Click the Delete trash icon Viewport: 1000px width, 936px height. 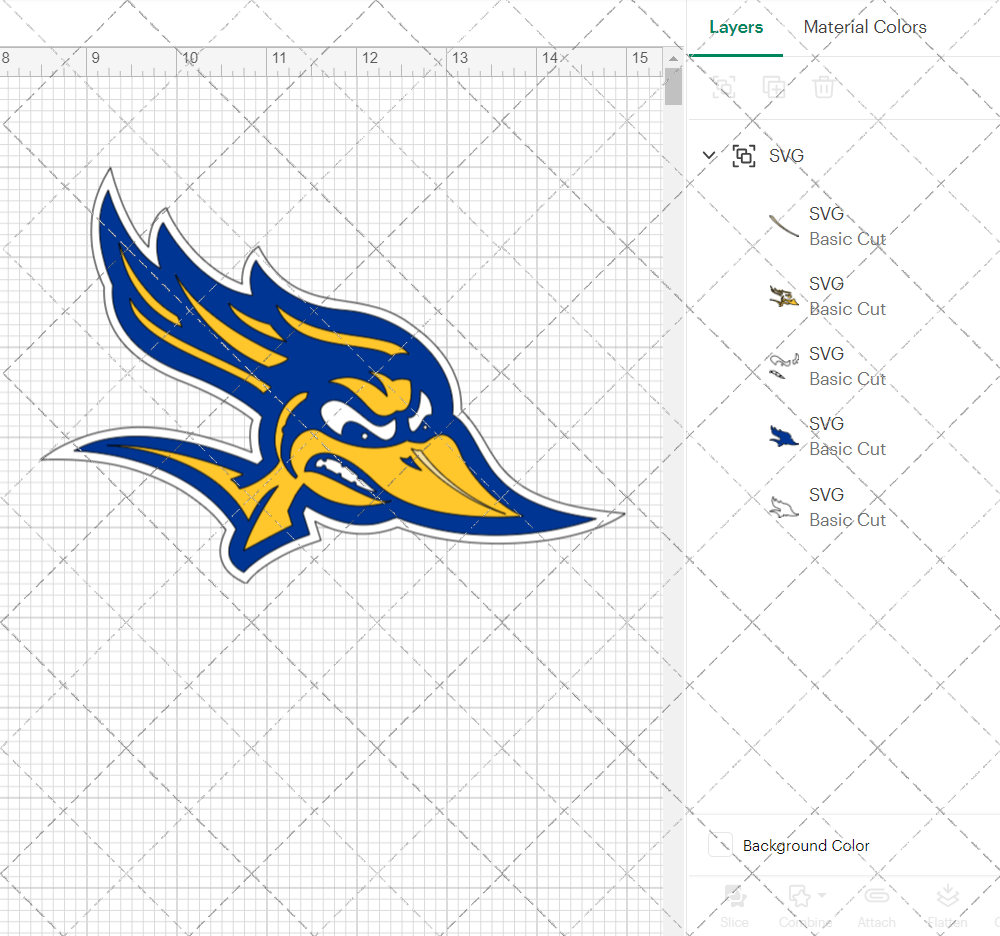pyautogui.click(x=823, y=87)
